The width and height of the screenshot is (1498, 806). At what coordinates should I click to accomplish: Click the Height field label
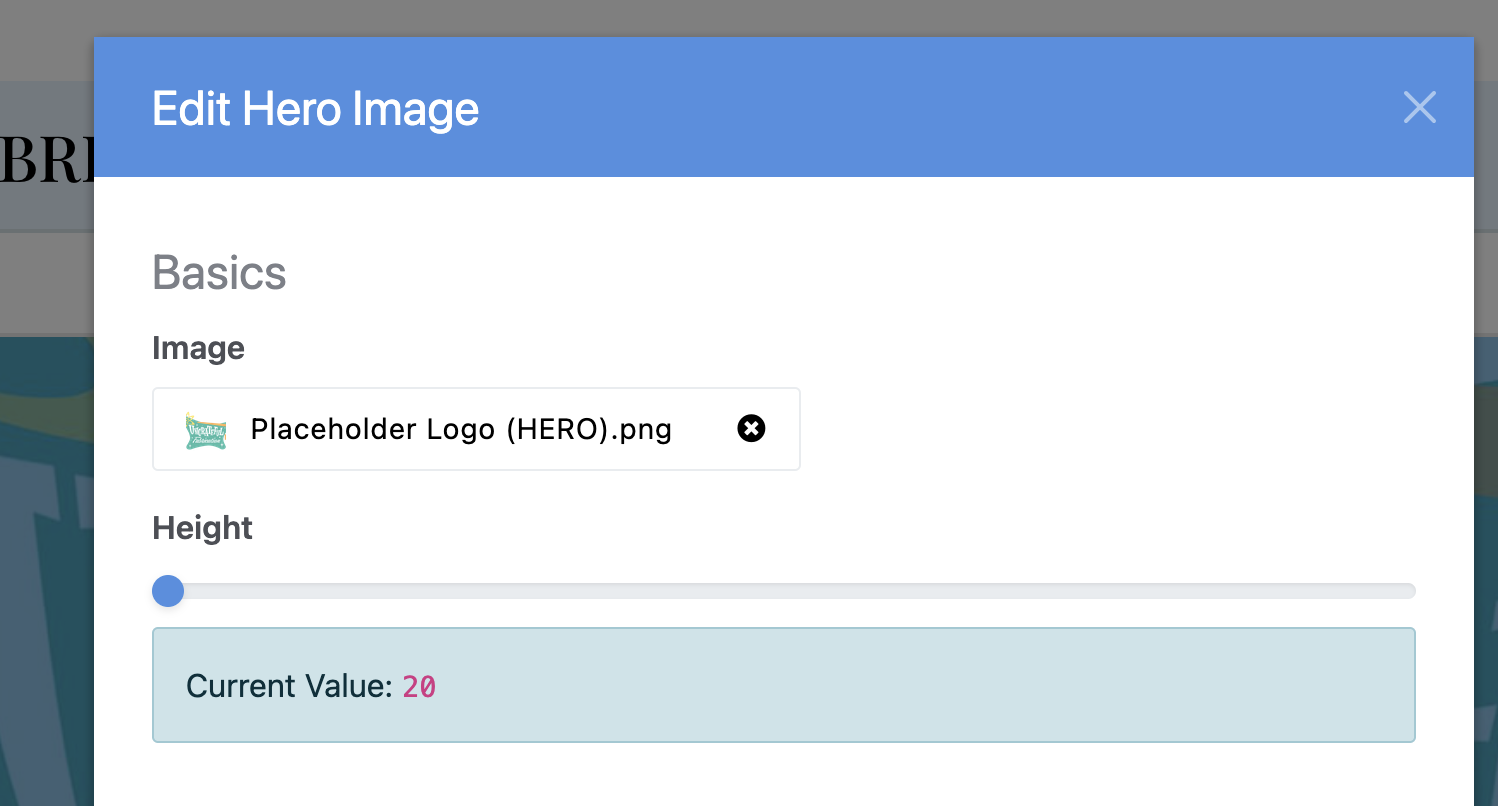(x=202, y=527)
